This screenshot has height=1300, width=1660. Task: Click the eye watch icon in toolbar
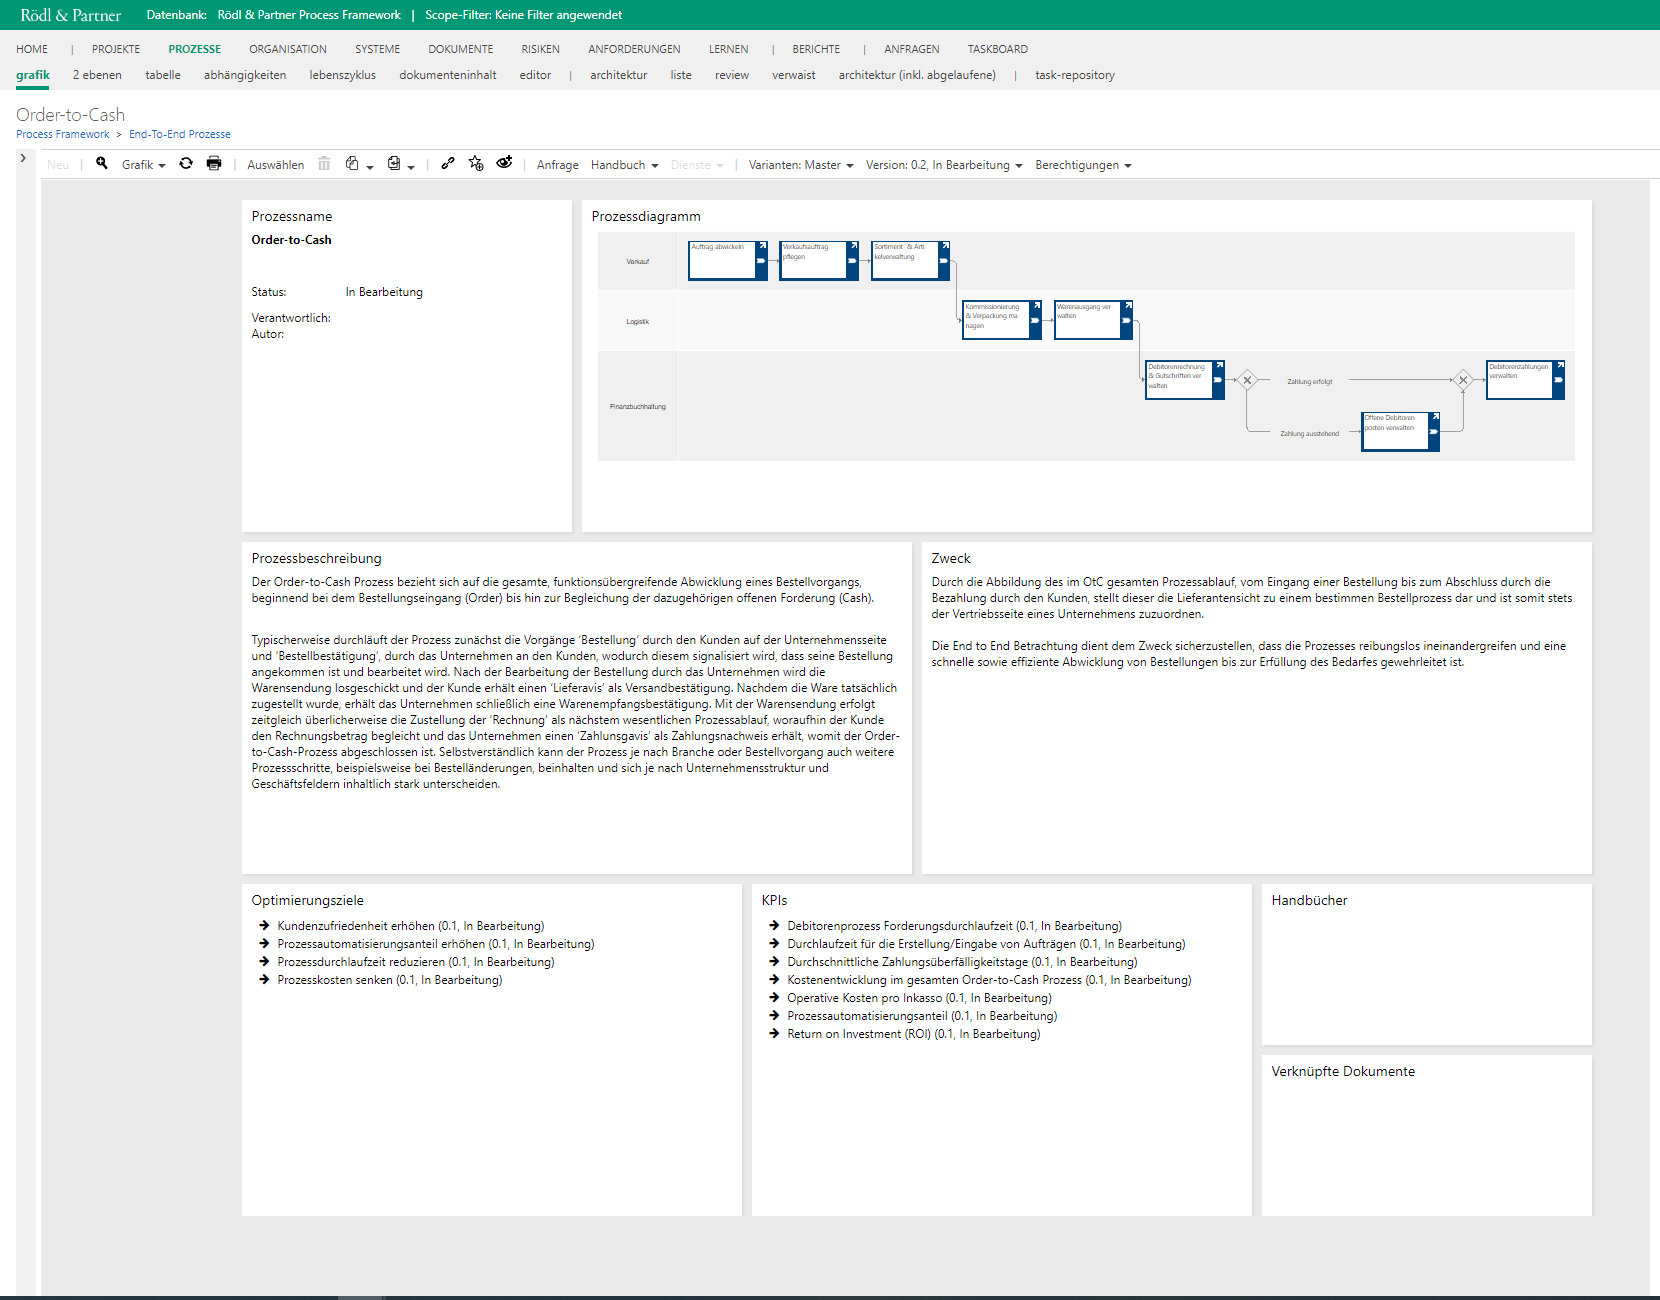tap(504, 163)
